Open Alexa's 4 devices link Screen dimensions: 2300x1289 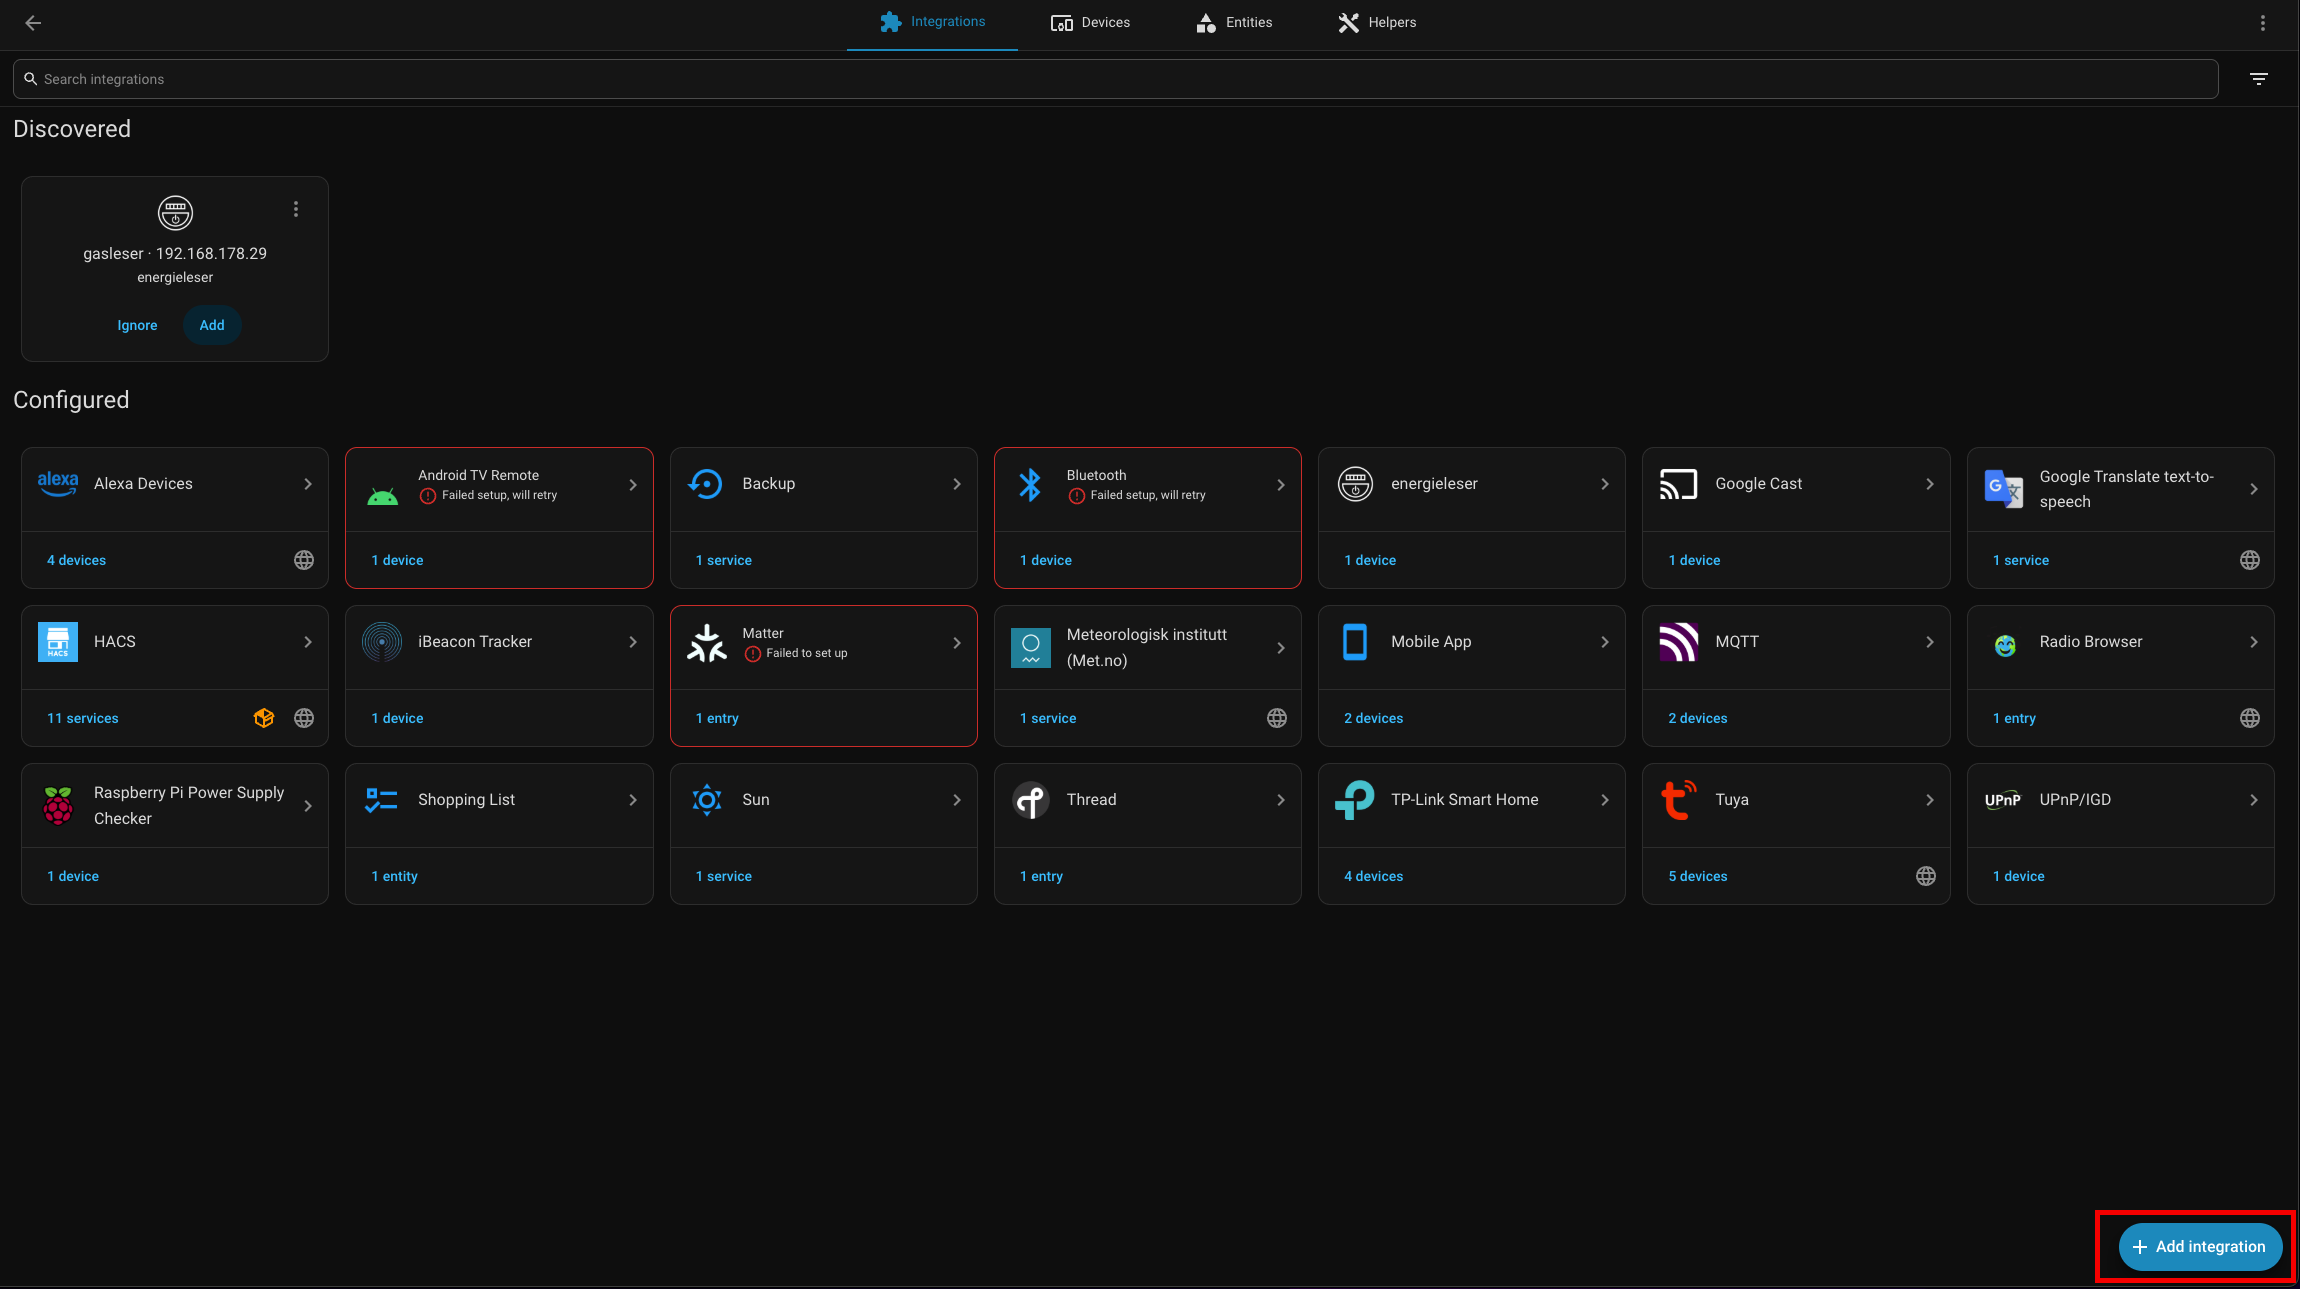(76, 560)
